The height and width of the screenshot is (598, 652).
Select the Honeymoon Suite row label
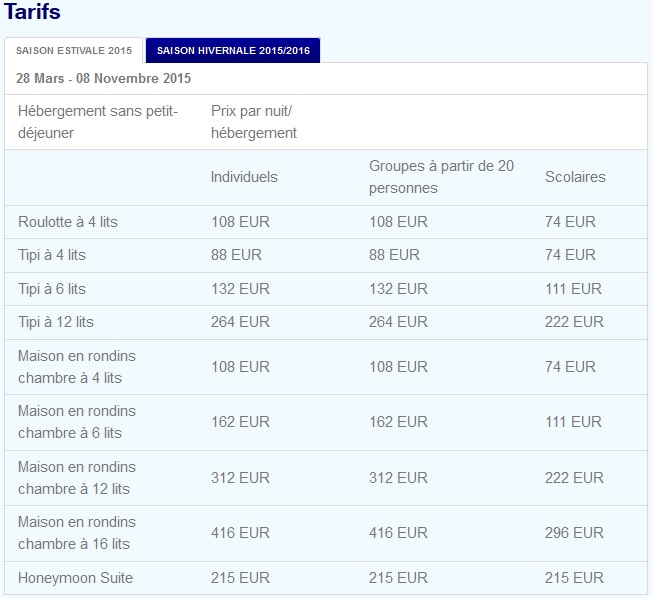75,578
